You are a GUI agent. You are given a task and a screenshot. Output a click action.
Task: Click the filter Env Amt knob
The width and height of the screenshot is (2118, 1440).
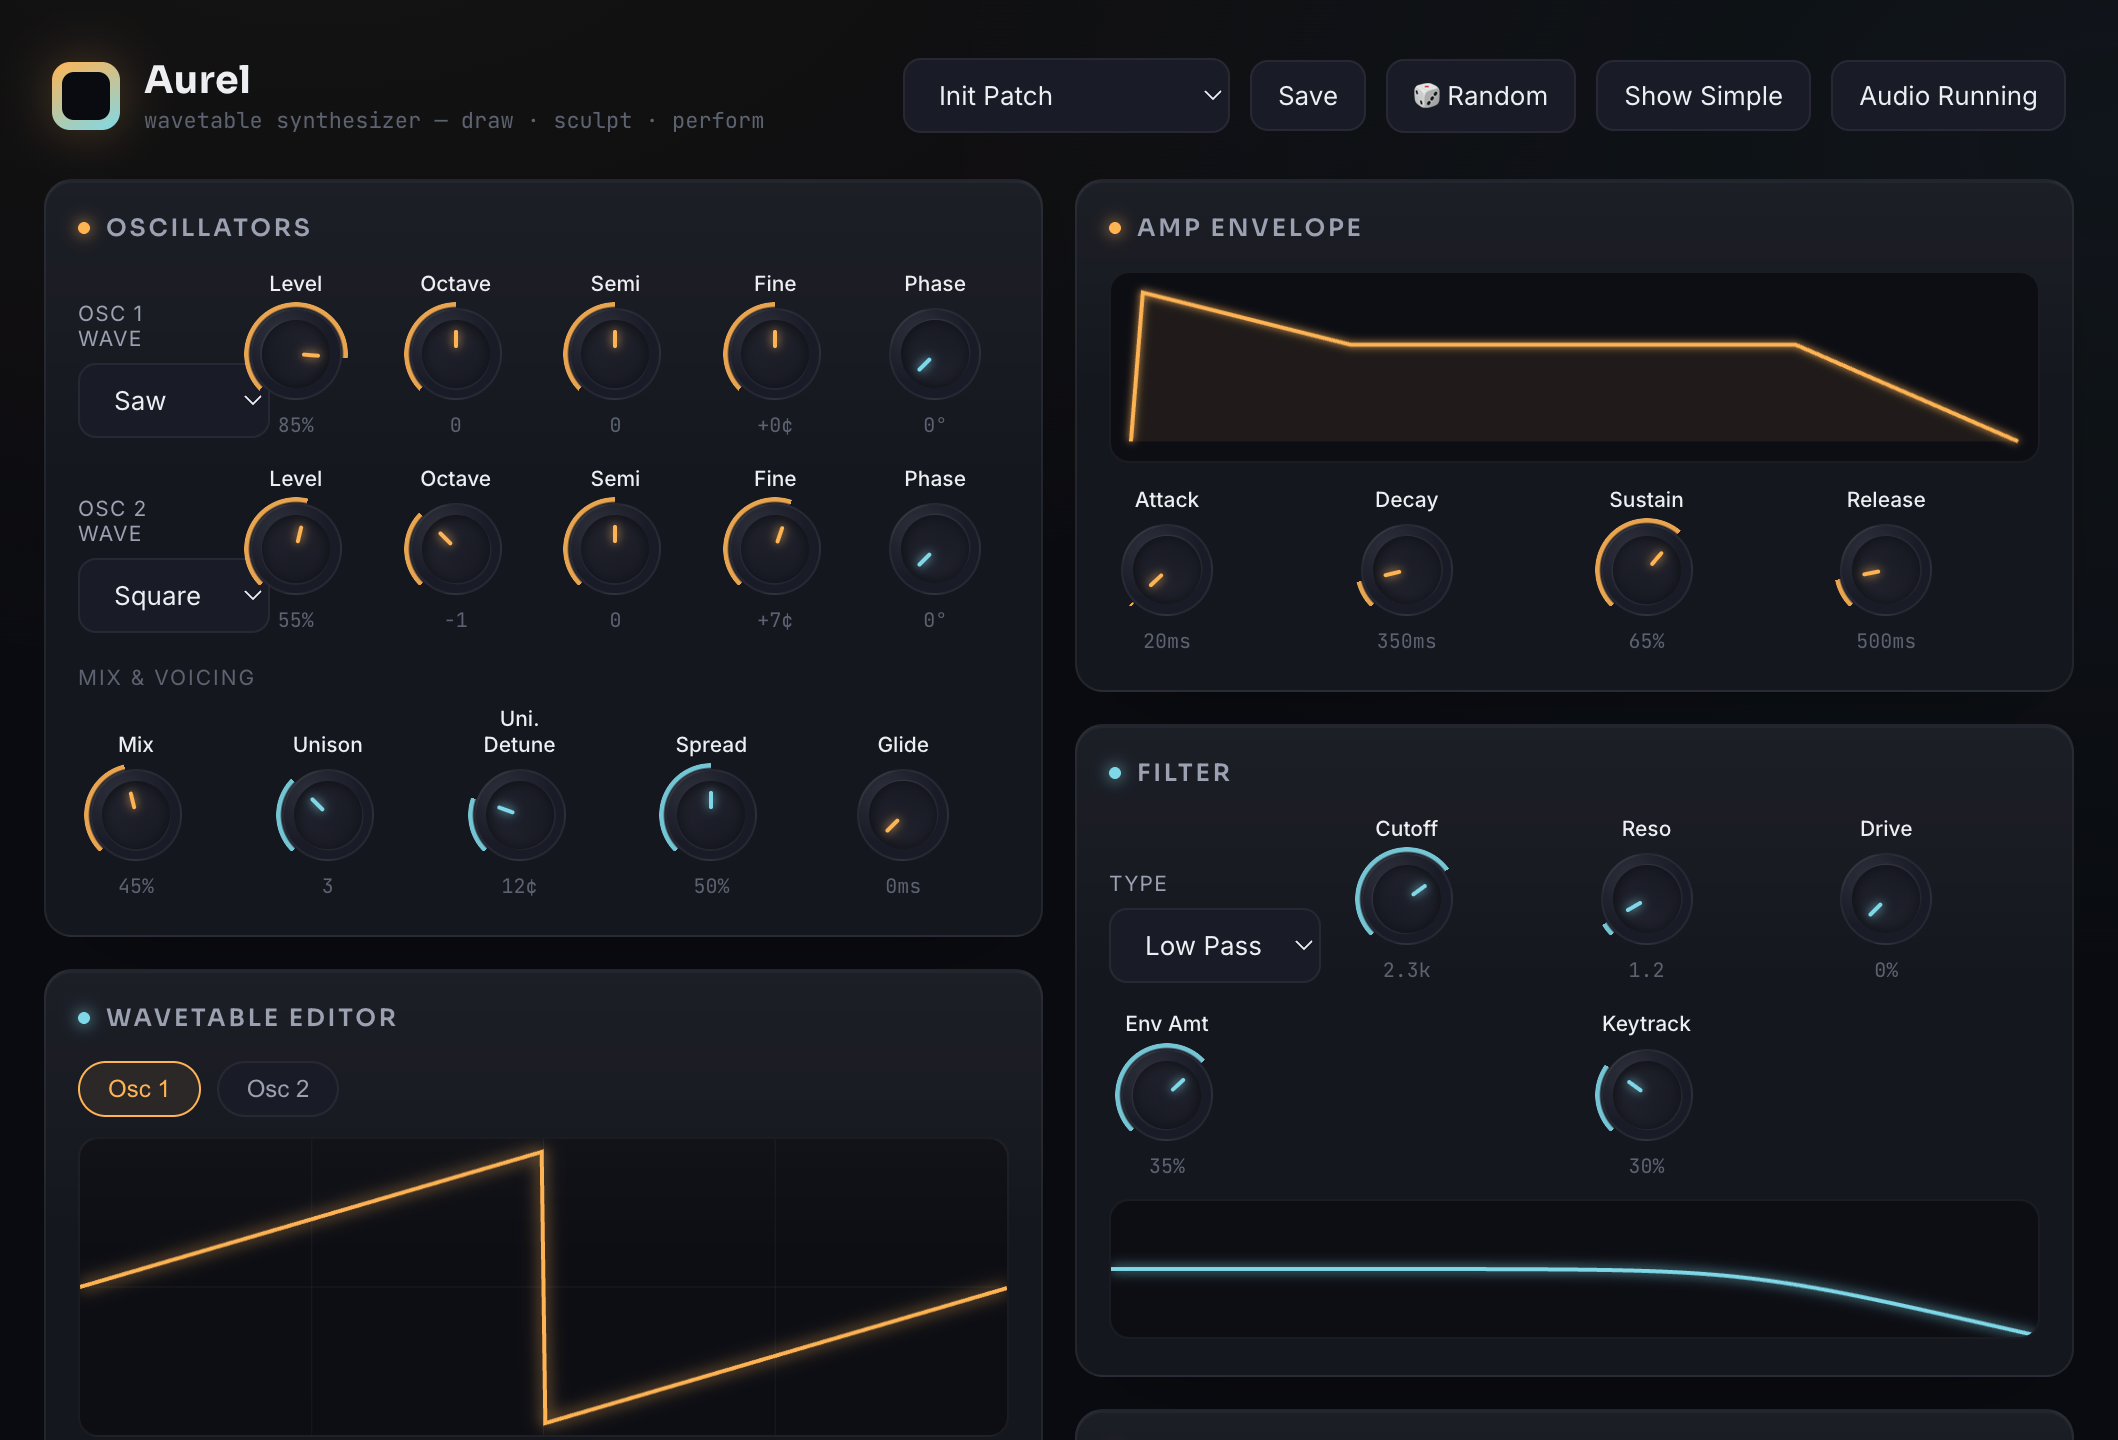coord(1167,1094)
